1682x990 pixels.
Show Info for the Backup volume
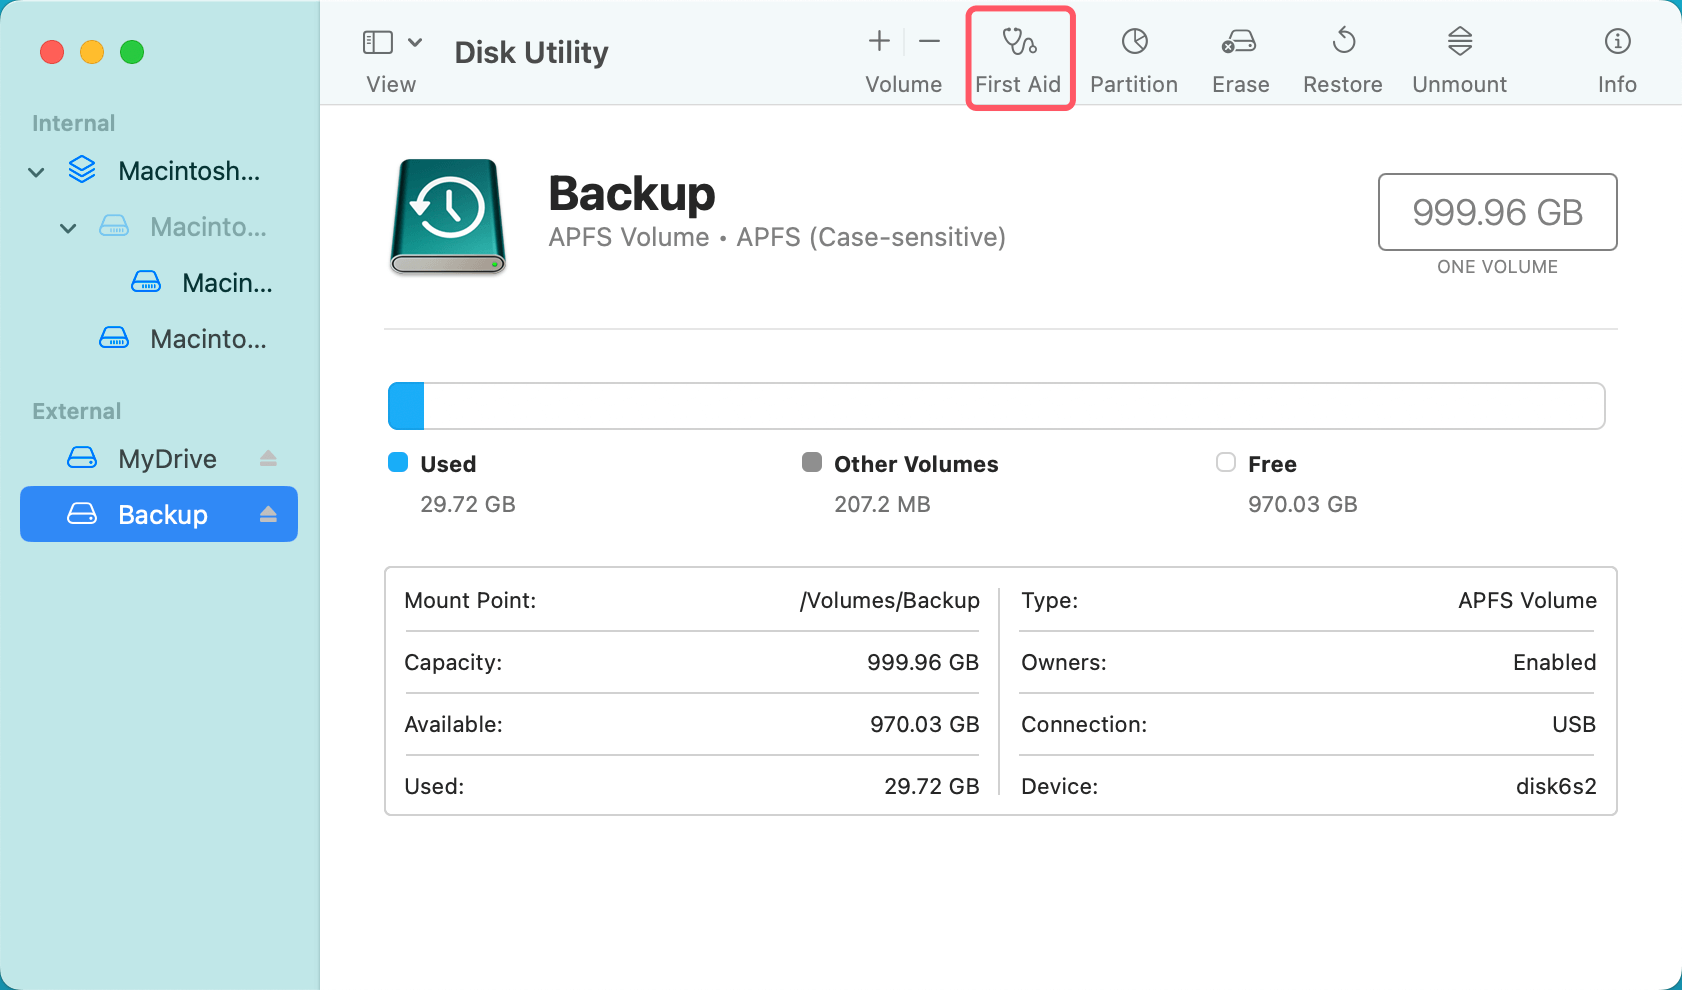pyautogui.click(x=1616, y=57)
